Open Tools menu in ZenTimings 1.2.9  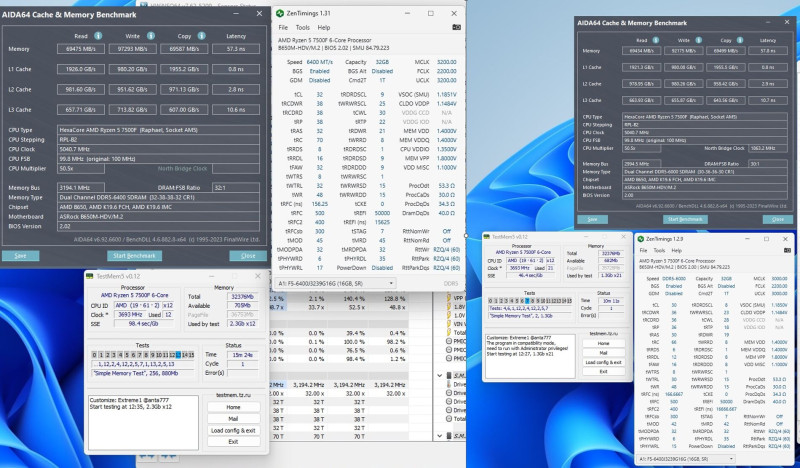659,251
